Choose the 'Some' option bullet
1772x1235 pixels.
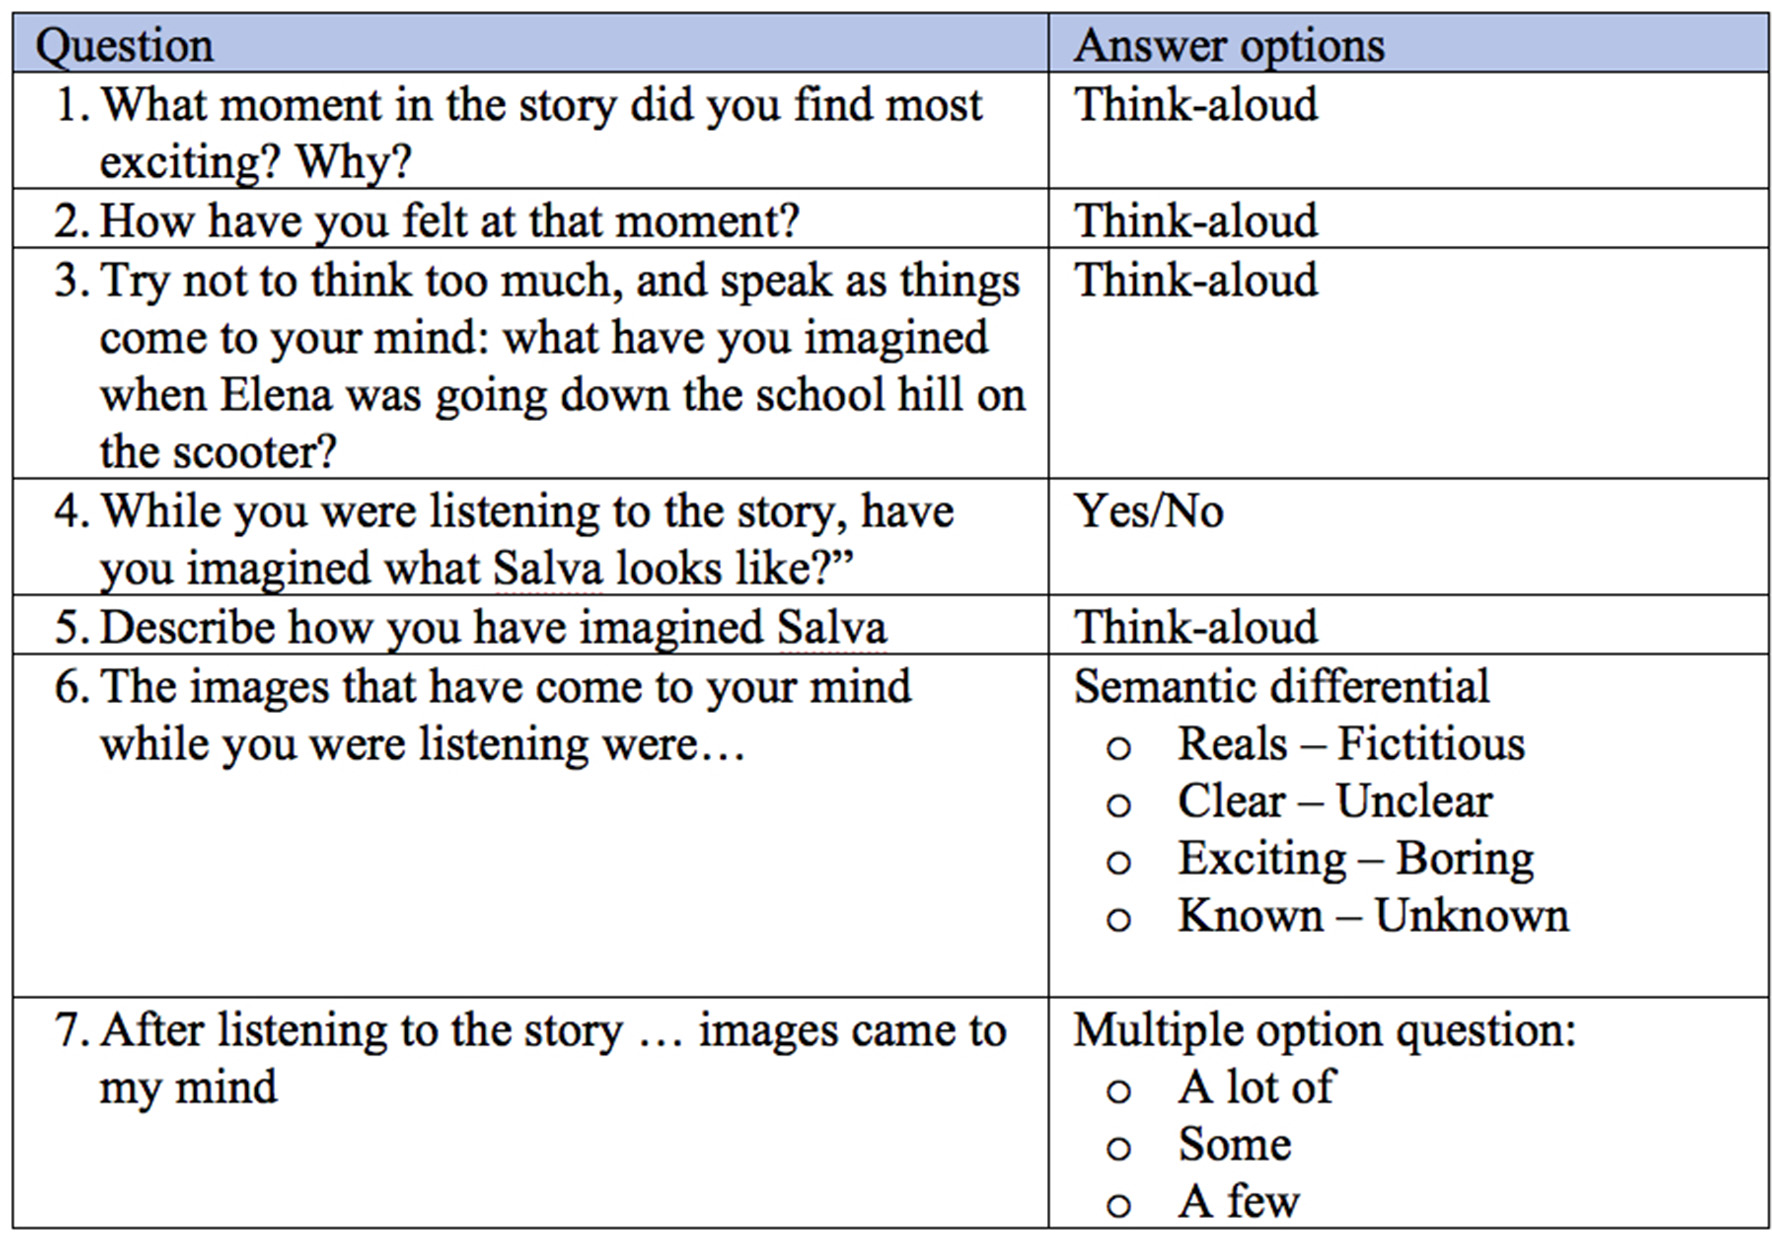tap(1118, 1148)
